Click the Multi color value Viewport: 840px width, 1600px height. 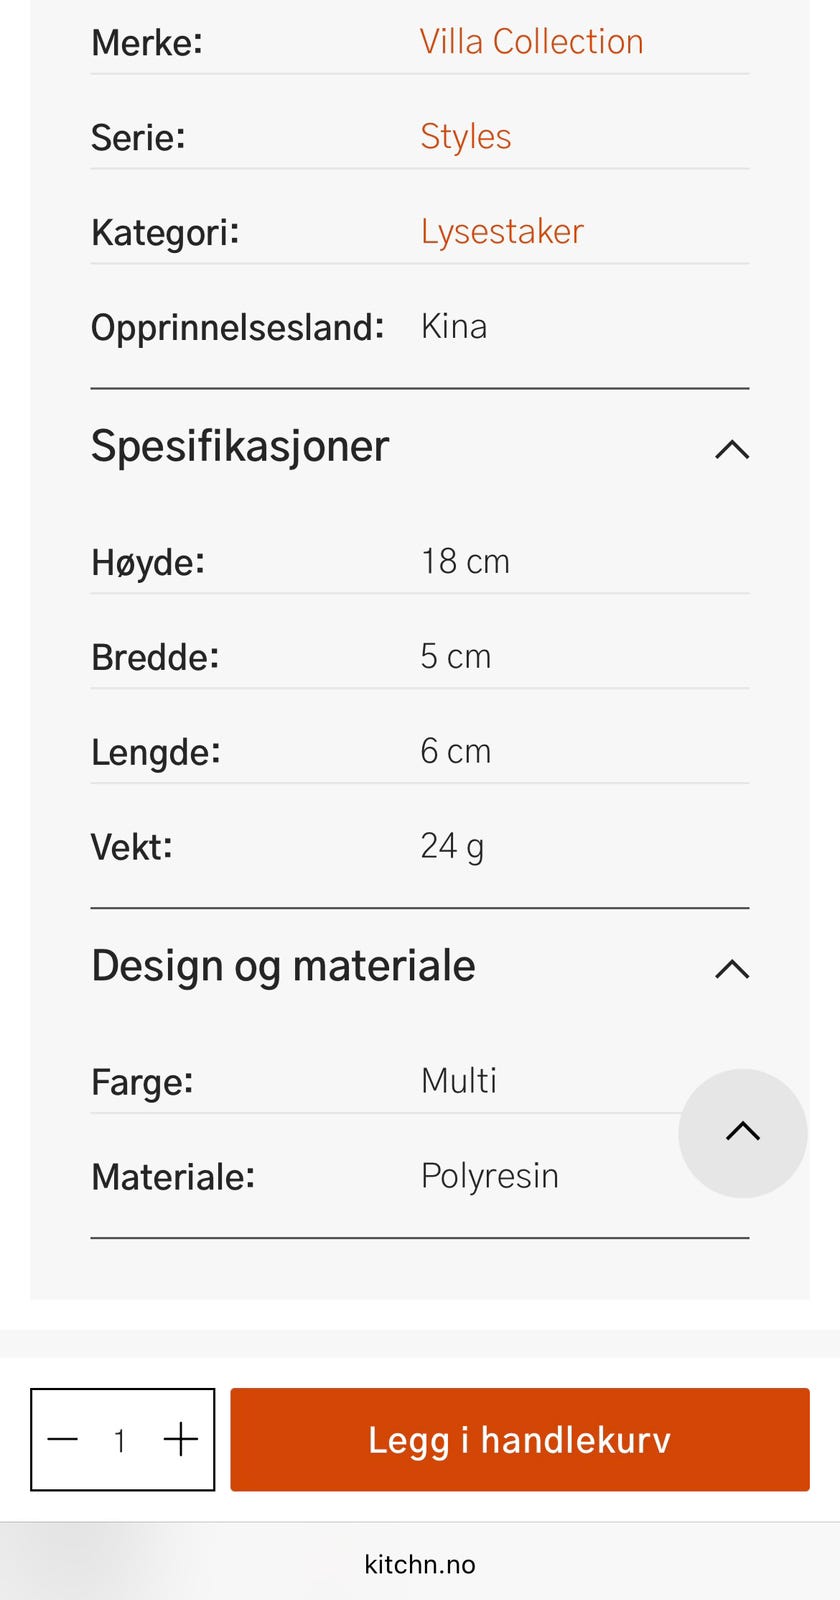tap(459, 1081)
